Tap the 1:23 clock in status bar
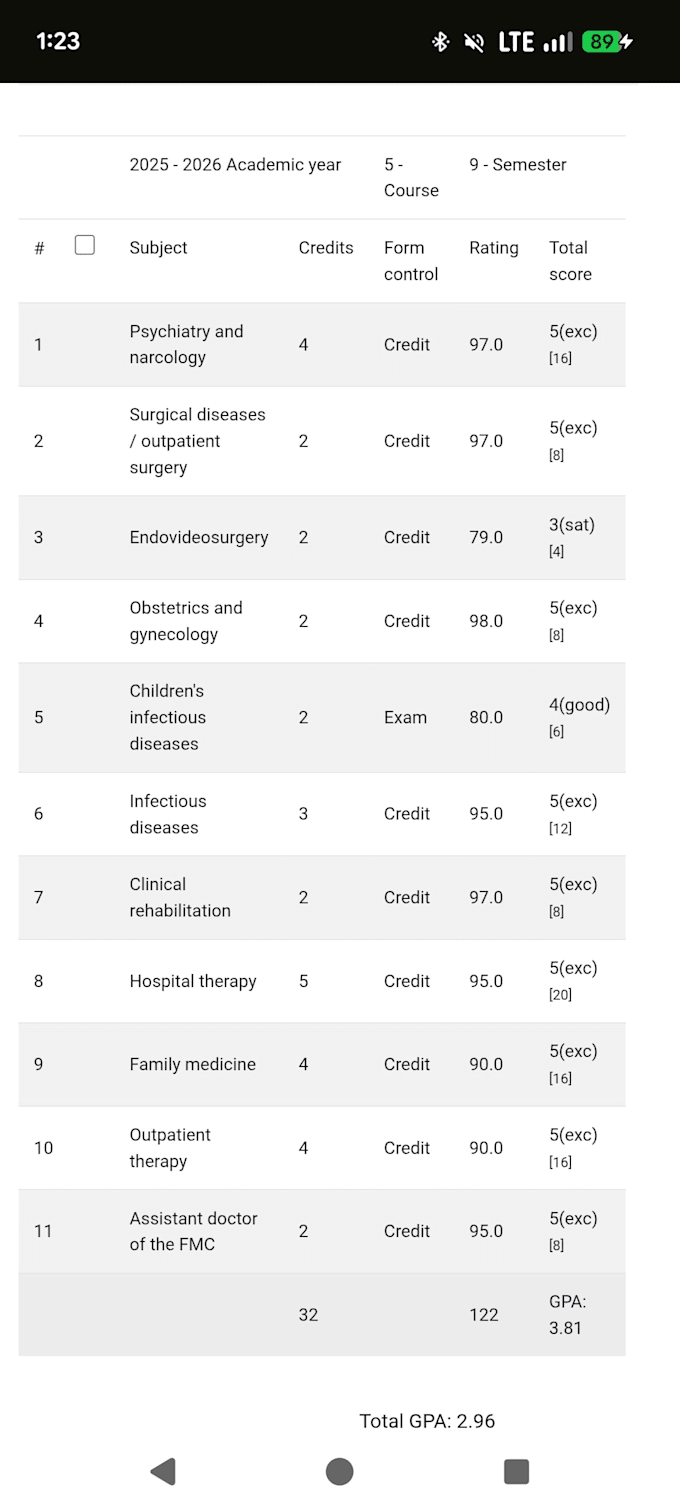 pos(58,41)
